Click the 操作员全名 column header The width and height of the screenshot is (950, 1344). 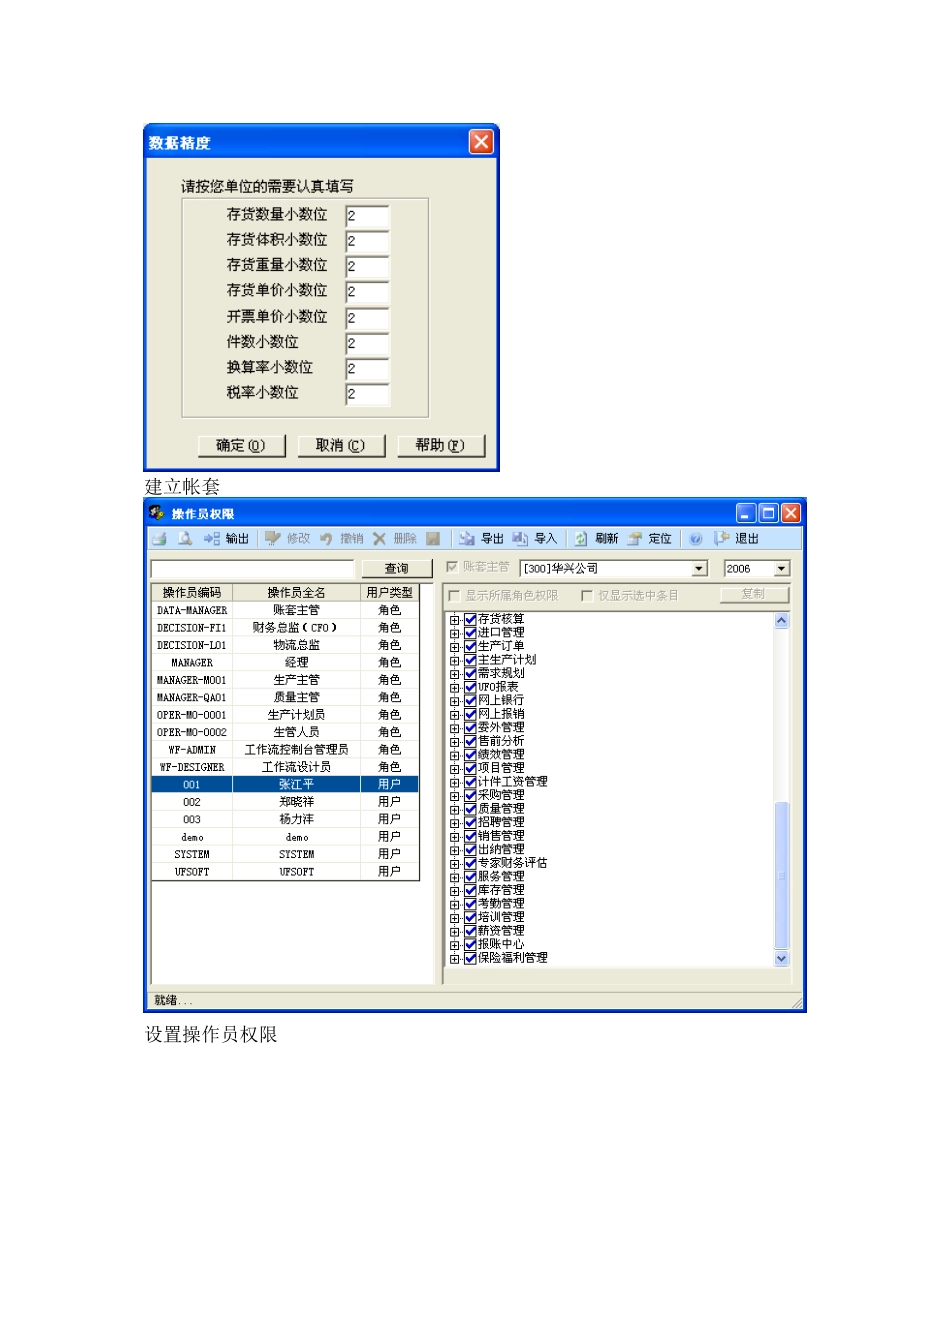(x=297, y=593)
